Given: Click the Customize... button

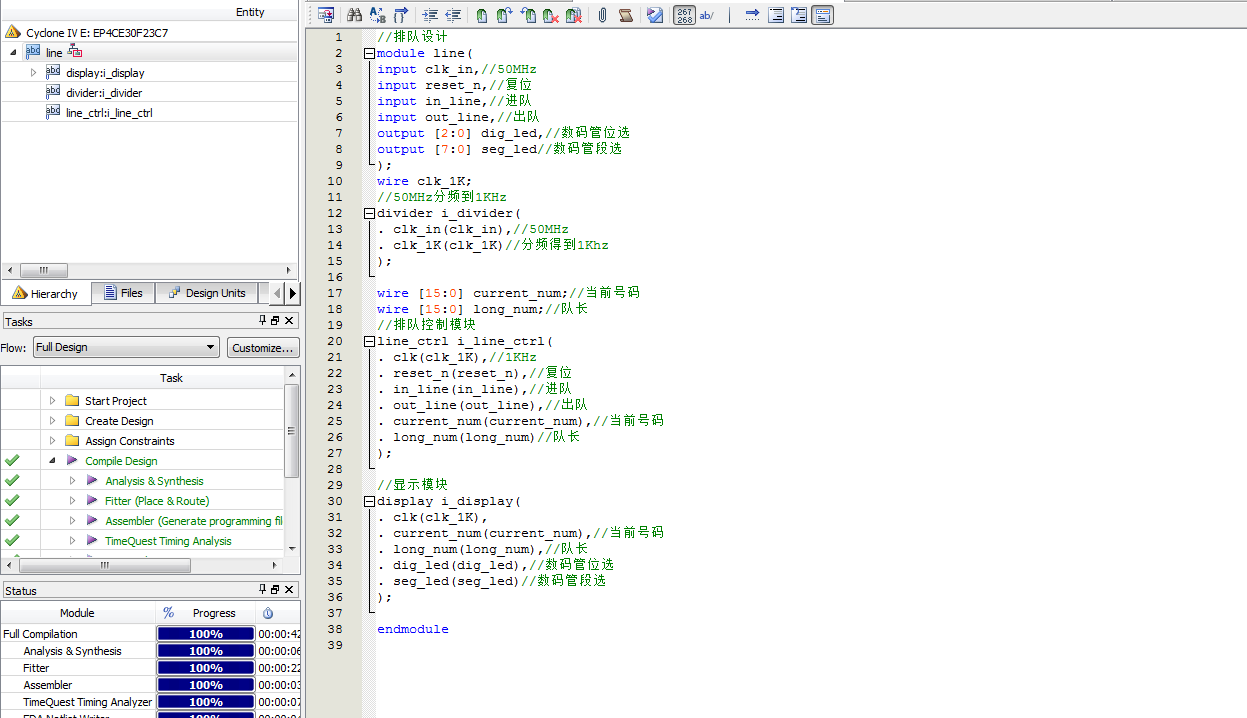Looking at the screenshot, I should point(262,347).
